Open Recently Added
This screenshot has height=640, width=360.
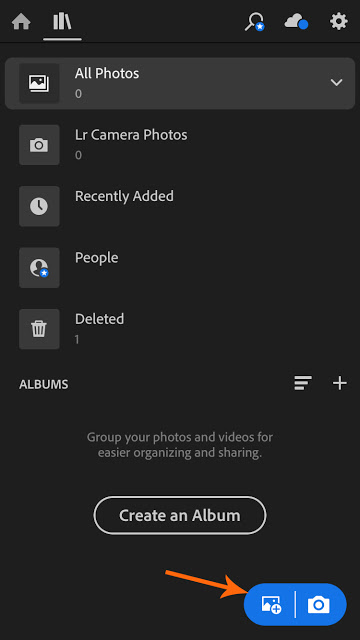pyautogui.click(x=180, y=206)
